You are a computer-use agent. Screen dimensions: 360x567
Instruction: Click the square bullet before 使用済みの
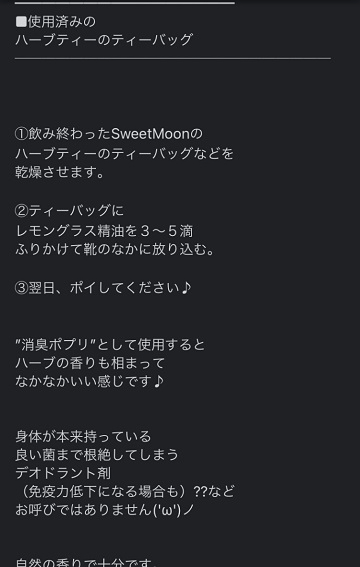tap(21, 22)
